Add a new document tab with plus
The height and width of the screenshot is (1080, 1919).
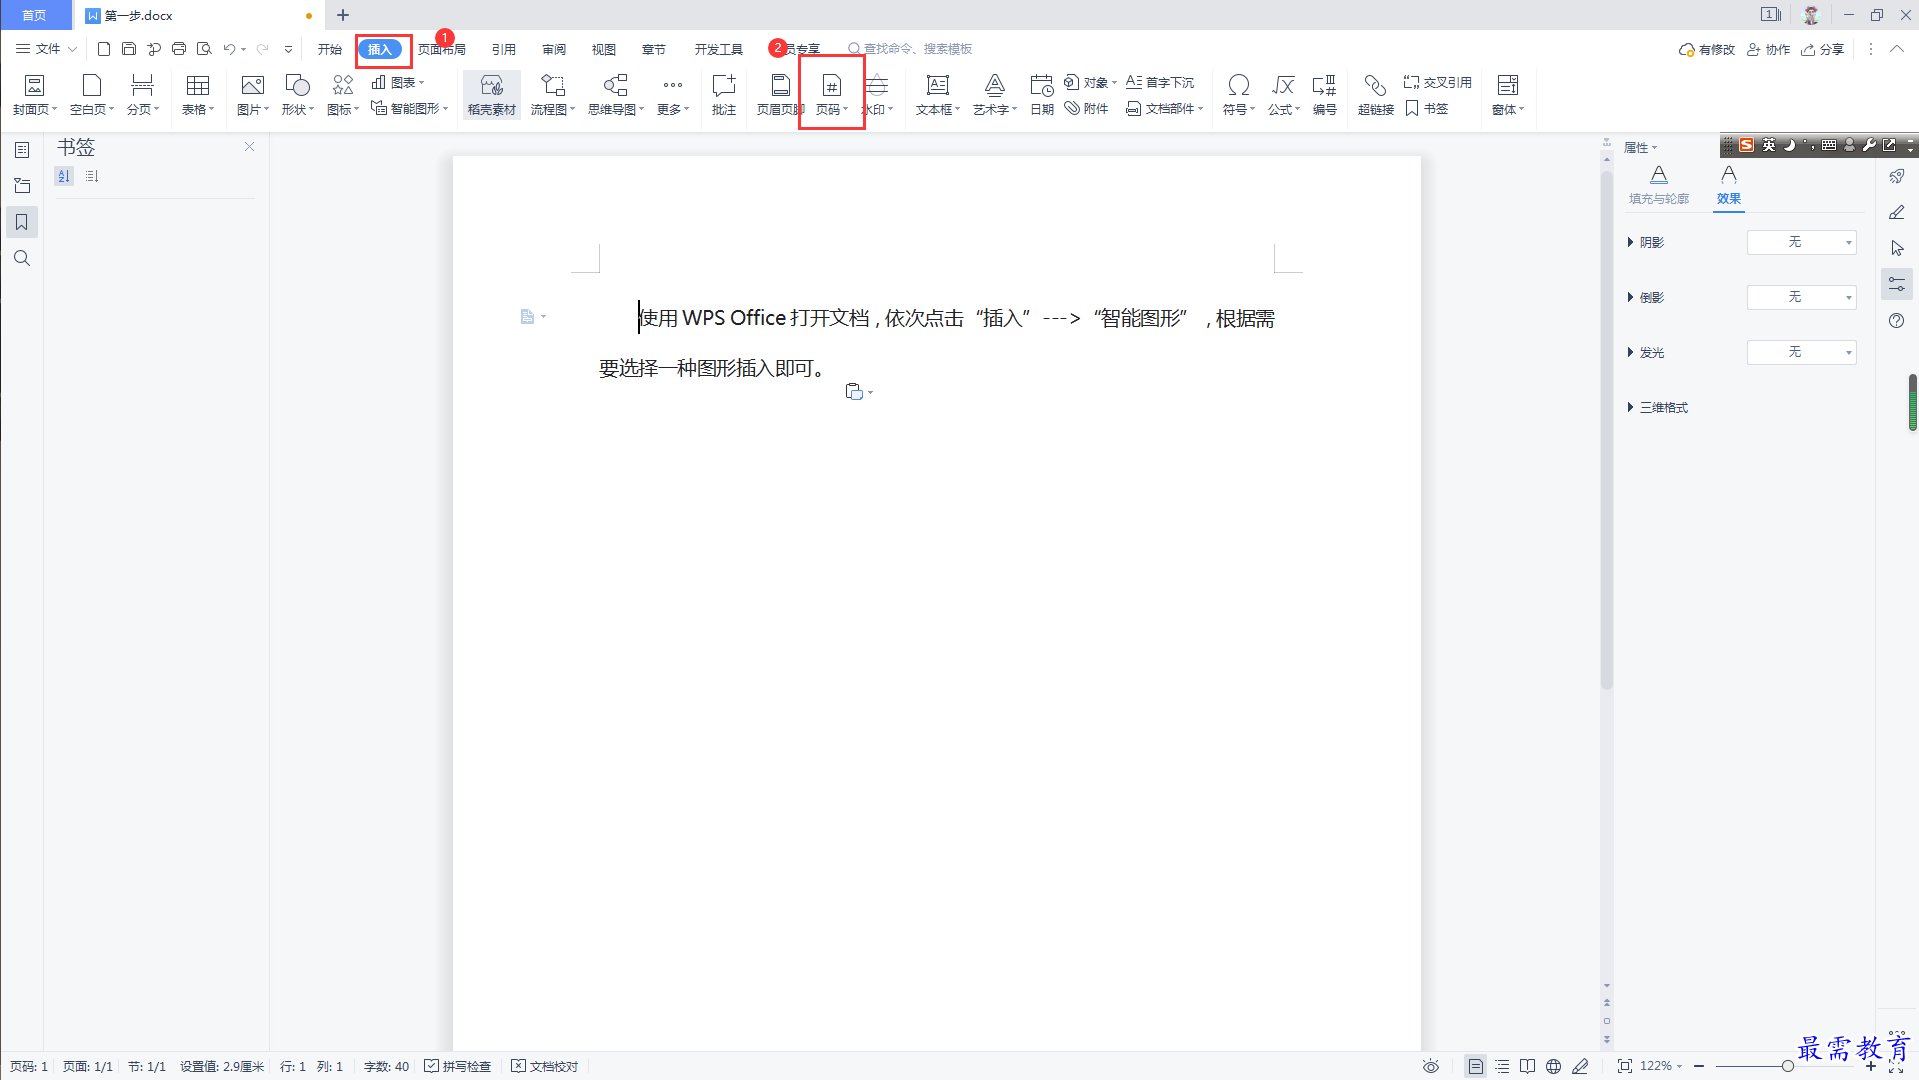343,15
